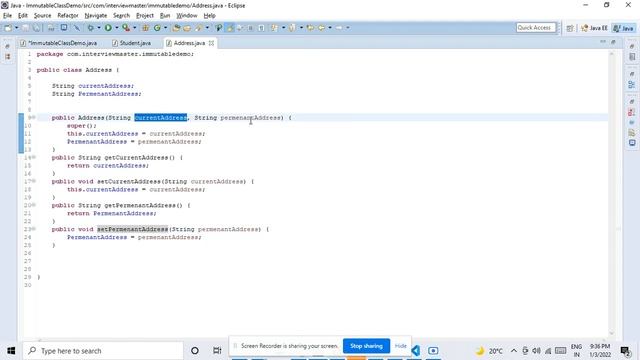Open the Project menu
This screenshot has width=640, height=360.
(x=144, y=16)
